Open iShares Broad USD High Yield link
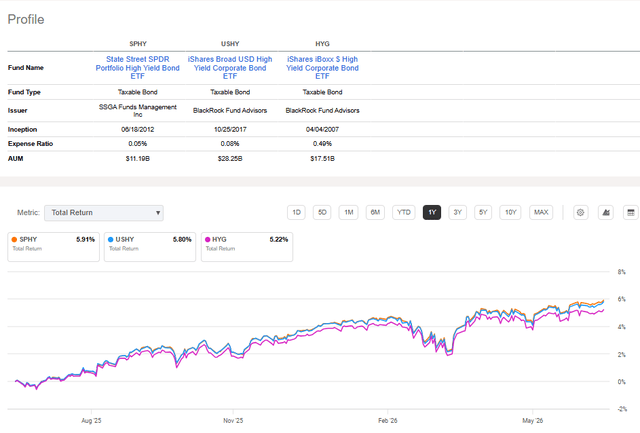The width and height of the screenshot is (640, 433). pos(230,68)
